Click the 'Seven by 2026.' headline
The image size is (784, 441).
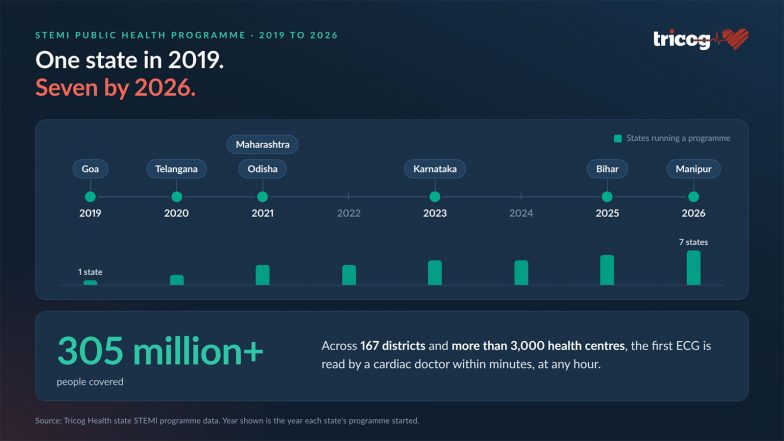[x=116, y=88]
